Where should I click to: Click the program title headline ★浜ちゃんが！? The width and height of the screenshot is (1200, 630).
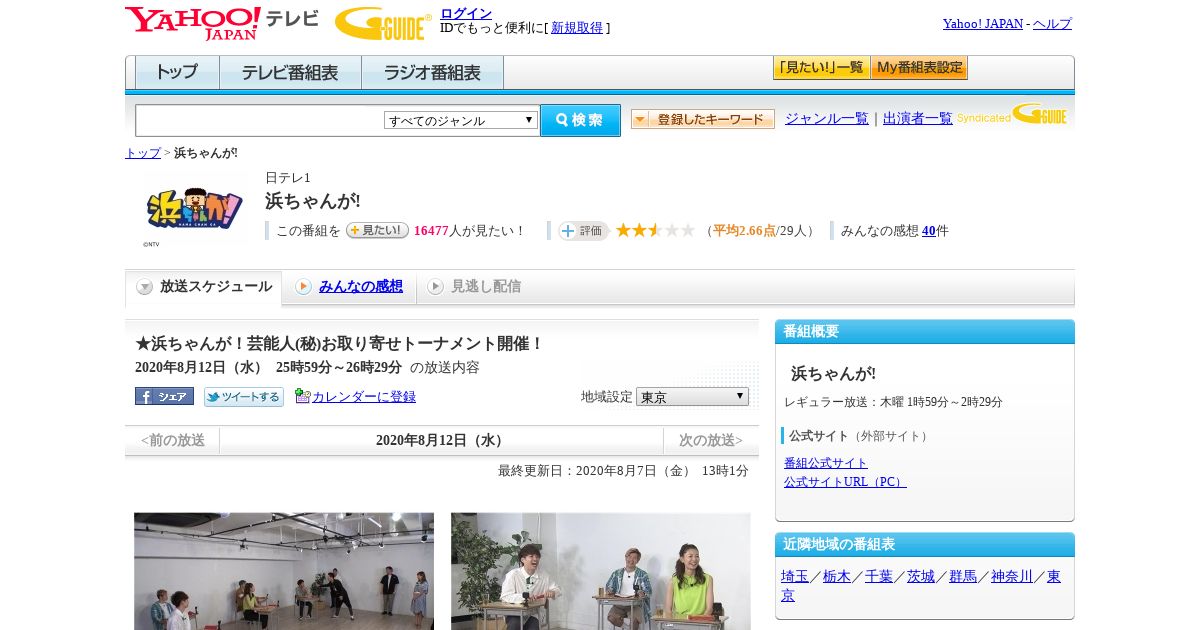tap(339, 343)
